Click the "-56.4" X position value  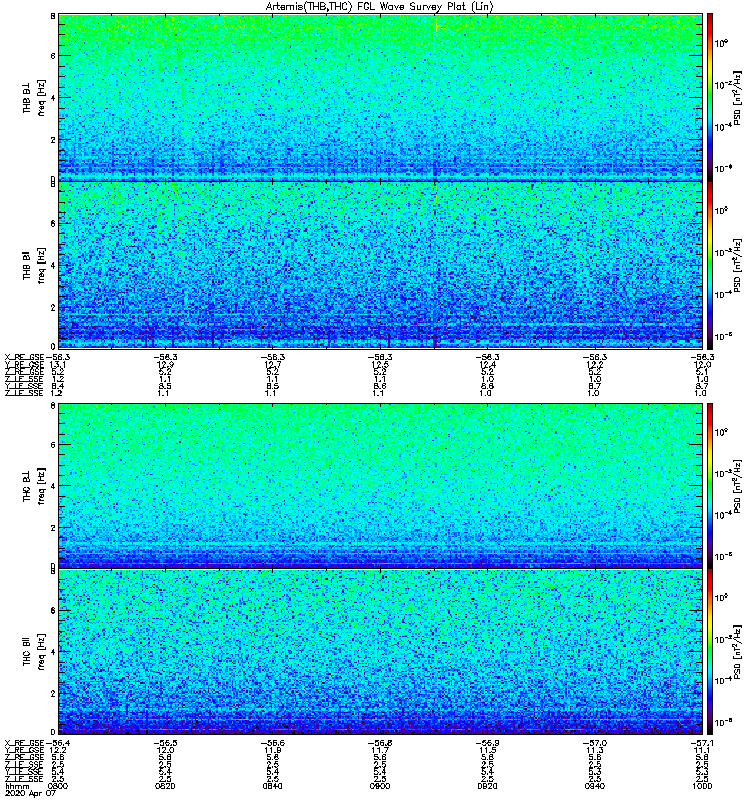point(59,743)
